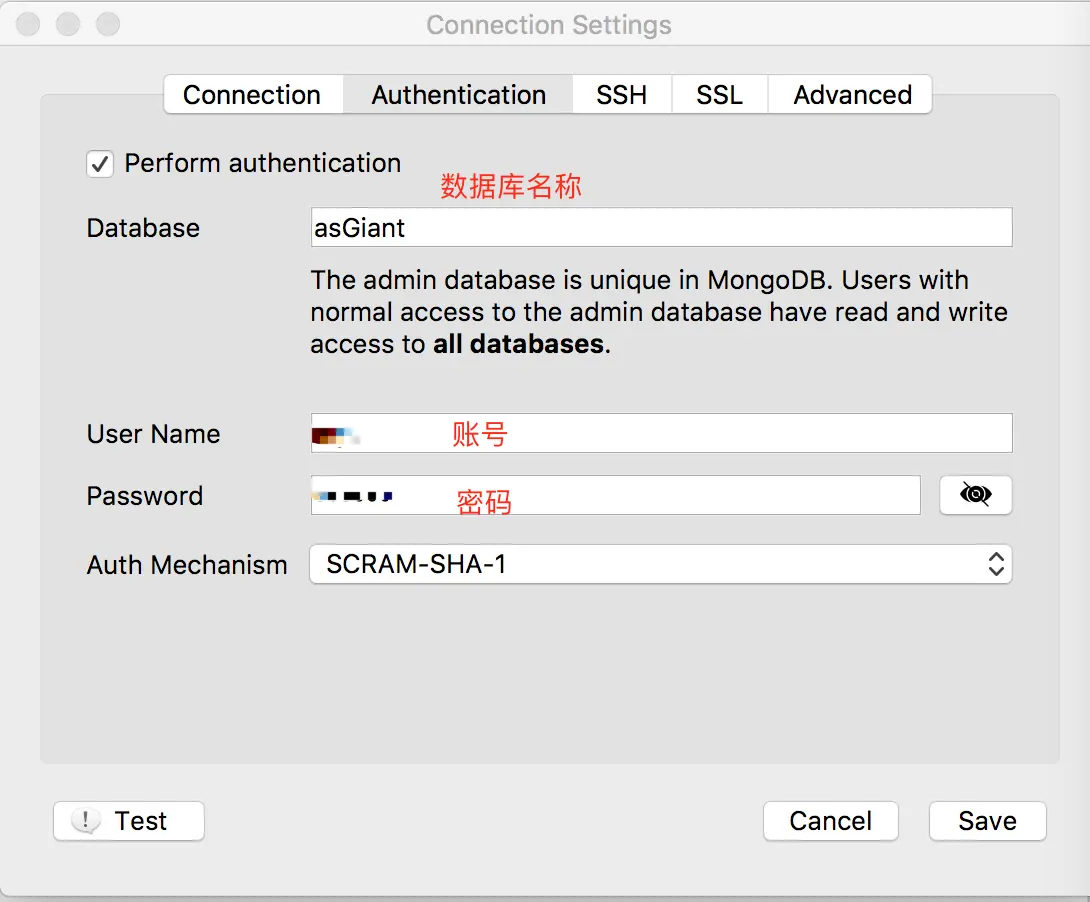The width and height of the screenshot is (1090, 902).
Task: Go to the SSL tab
Action: coord(719,95)
